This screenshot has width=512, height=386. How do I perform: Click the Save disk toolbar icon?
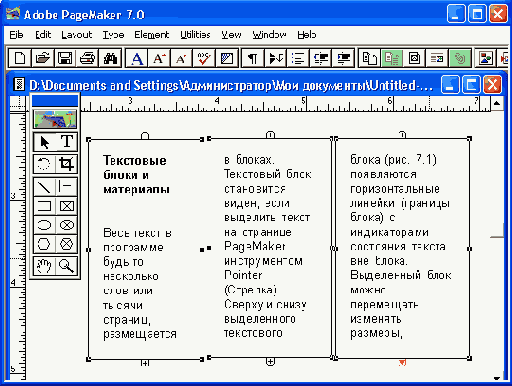point(65,58)
